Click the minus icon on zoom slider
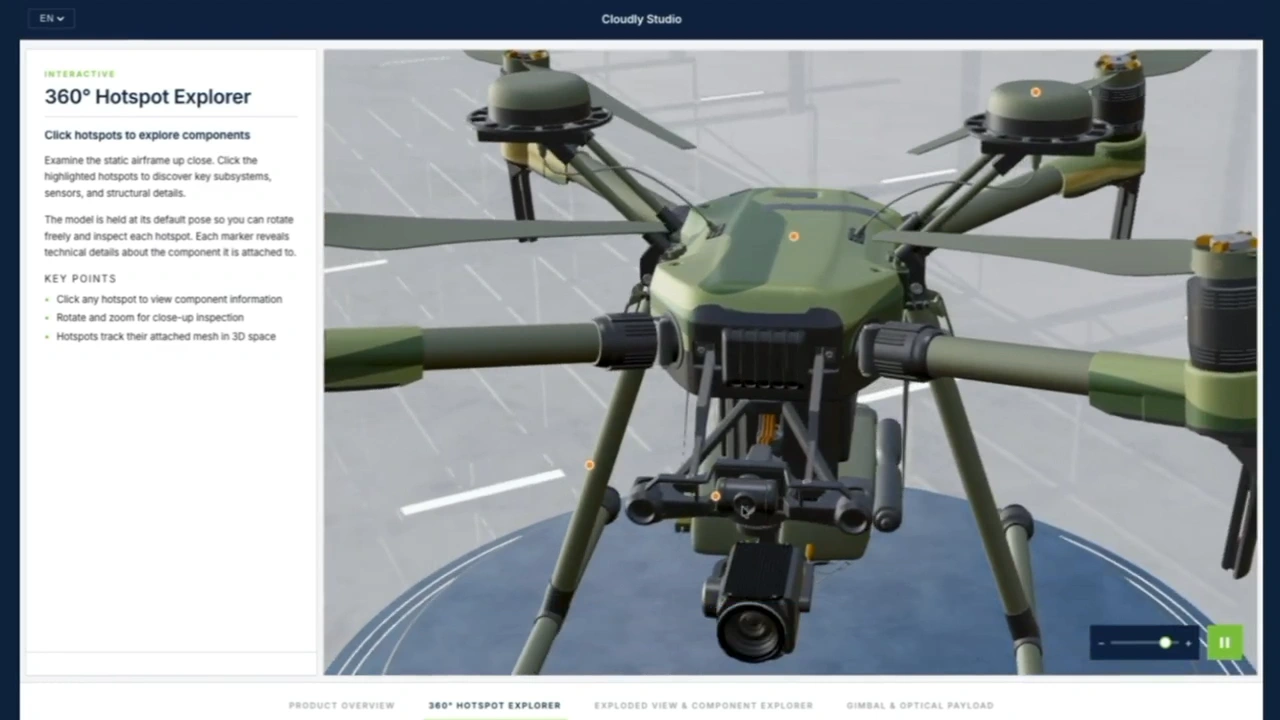 pyautogui.click(x=1102, y=643)
